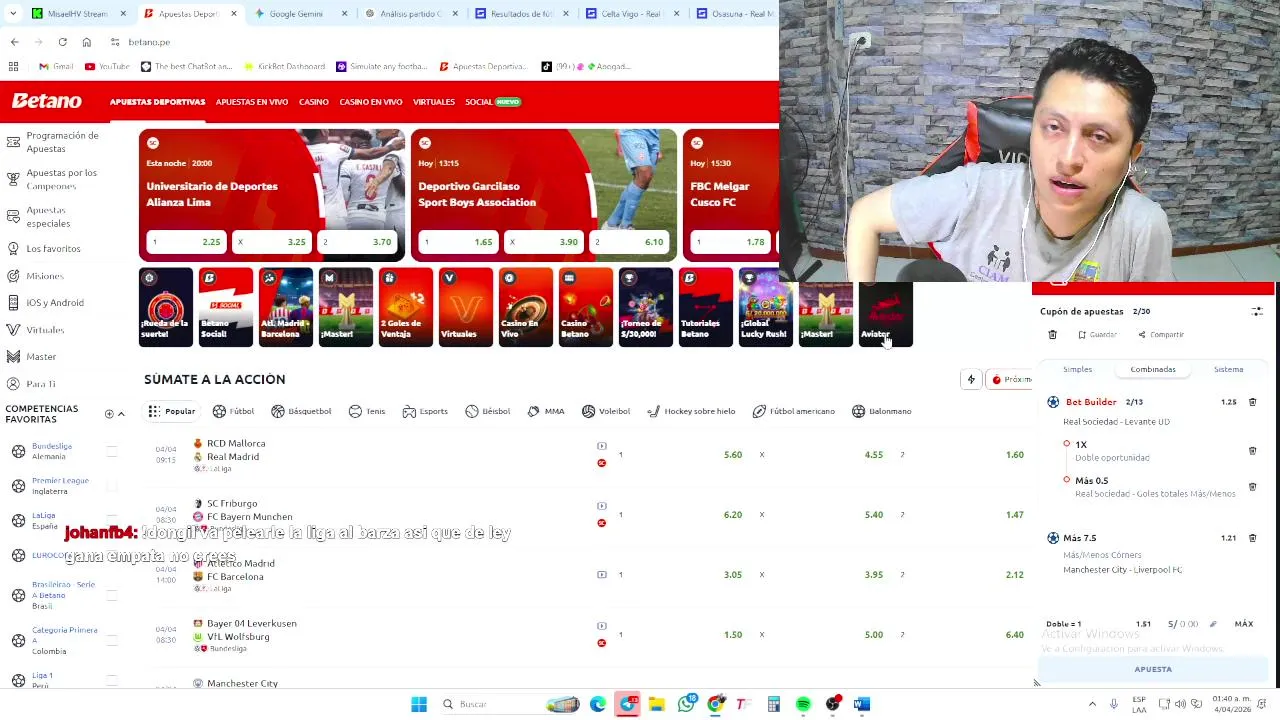Collapse the Competencias Favoritas section
Image resolution: width=1280 pixels, height=720 pixels.
[121, 414]
